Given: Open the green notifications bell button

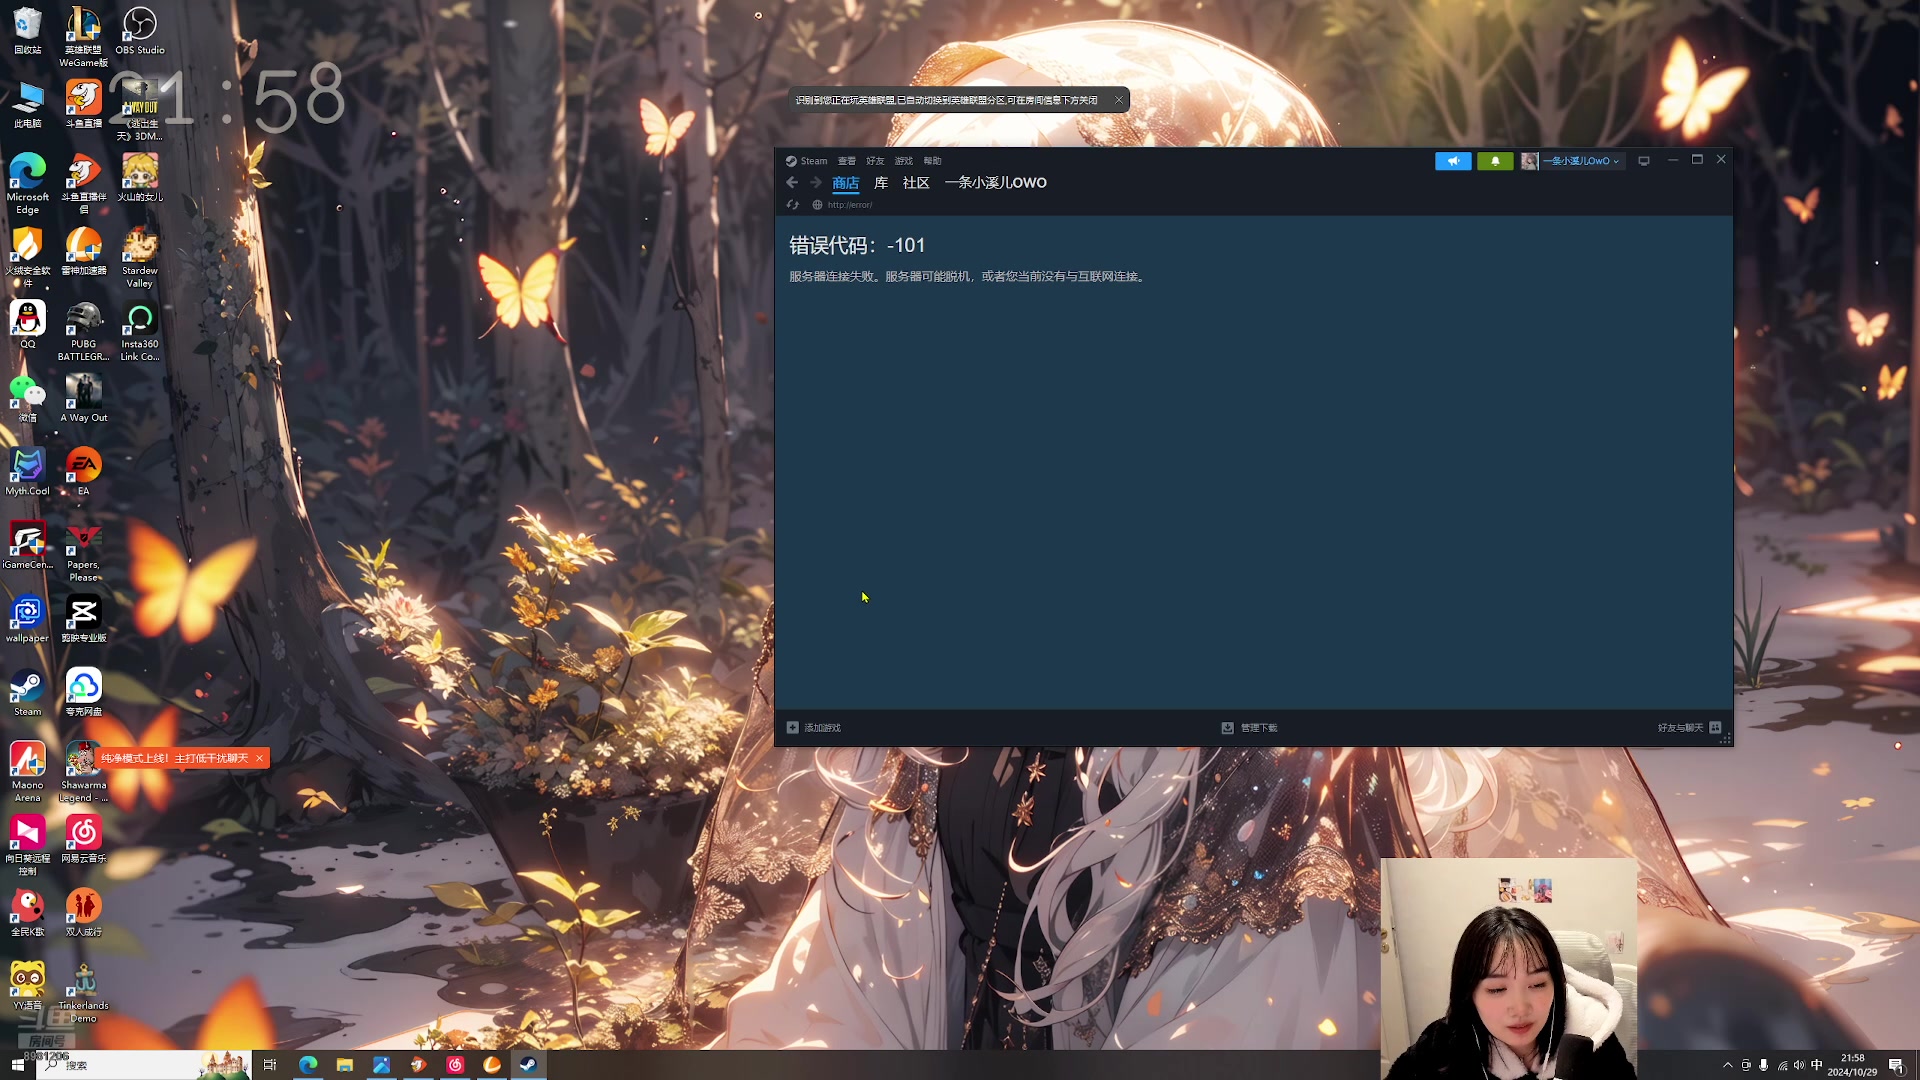Looking at the screenshot, I should (1495, 161).
